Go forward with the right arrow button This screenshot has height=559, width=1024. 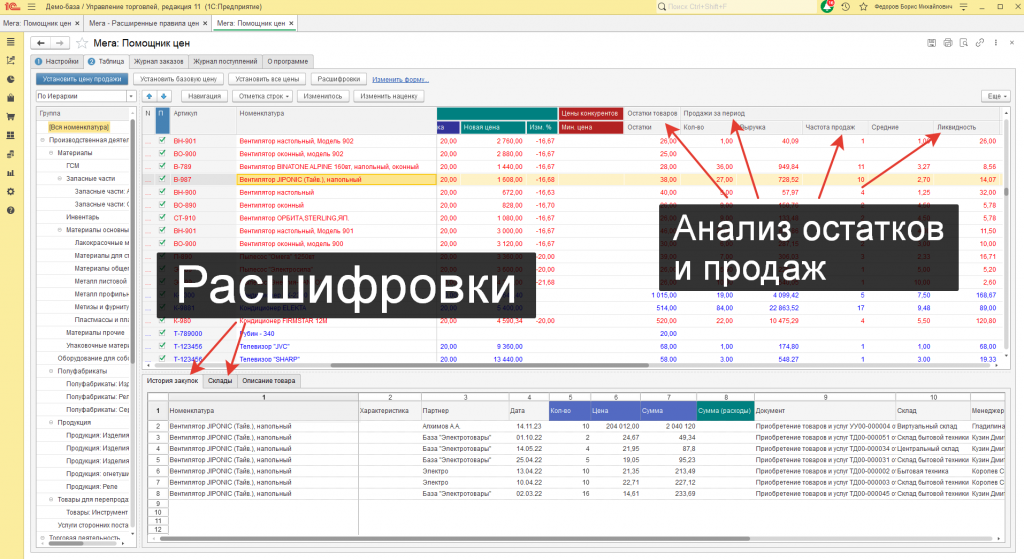pos(59,43)
